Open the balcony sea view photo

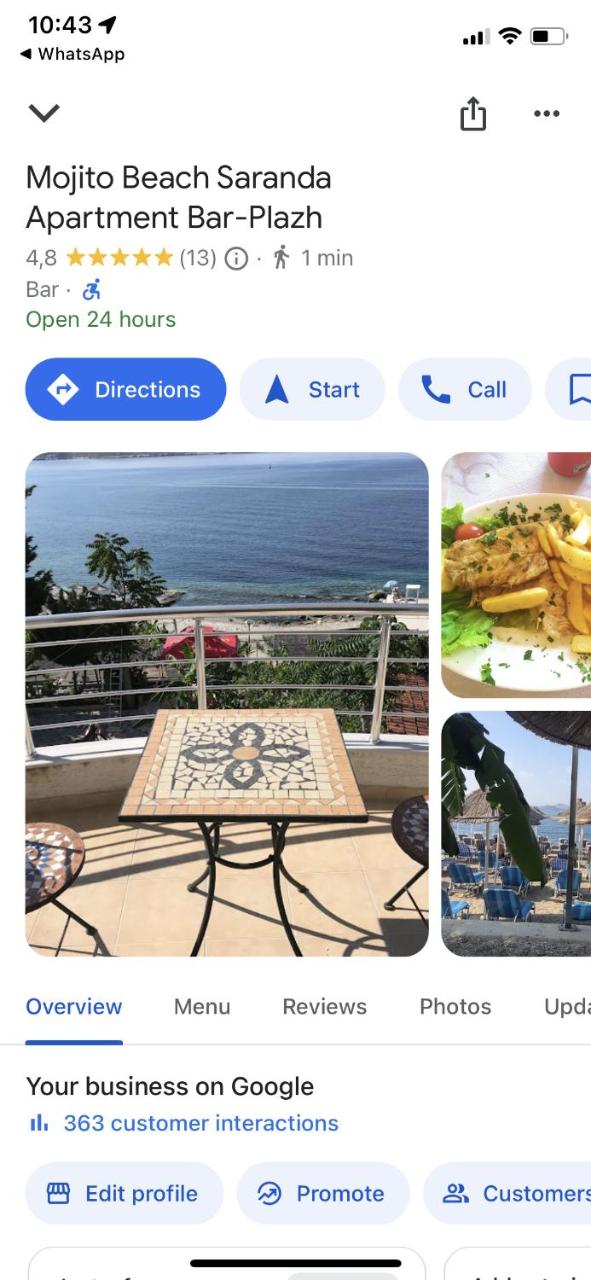227,704
